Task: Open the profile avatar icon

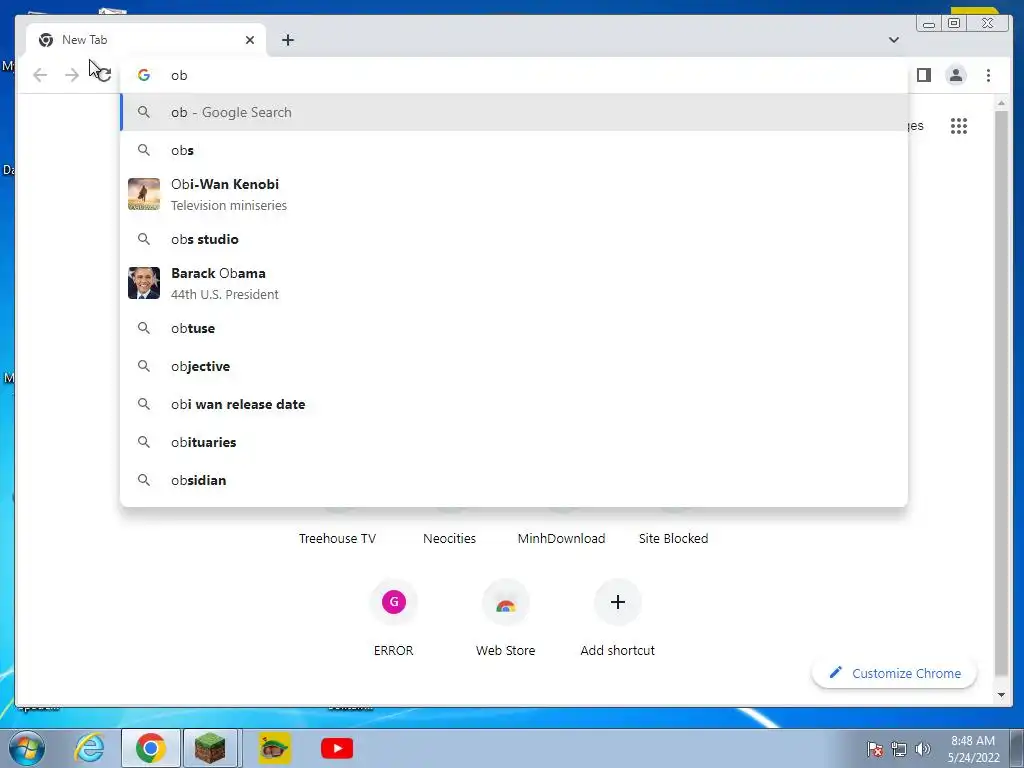Action: [x=955, y=75]
